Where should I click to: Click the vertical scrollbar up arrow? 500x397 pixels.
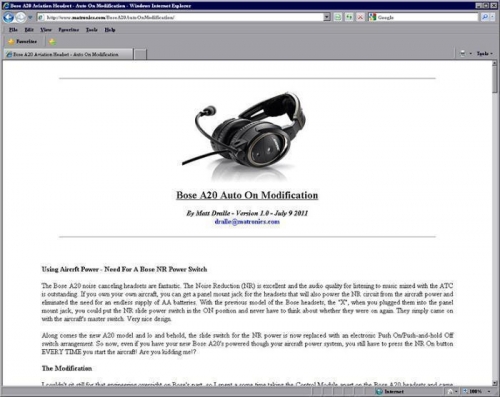pos(495,63)
